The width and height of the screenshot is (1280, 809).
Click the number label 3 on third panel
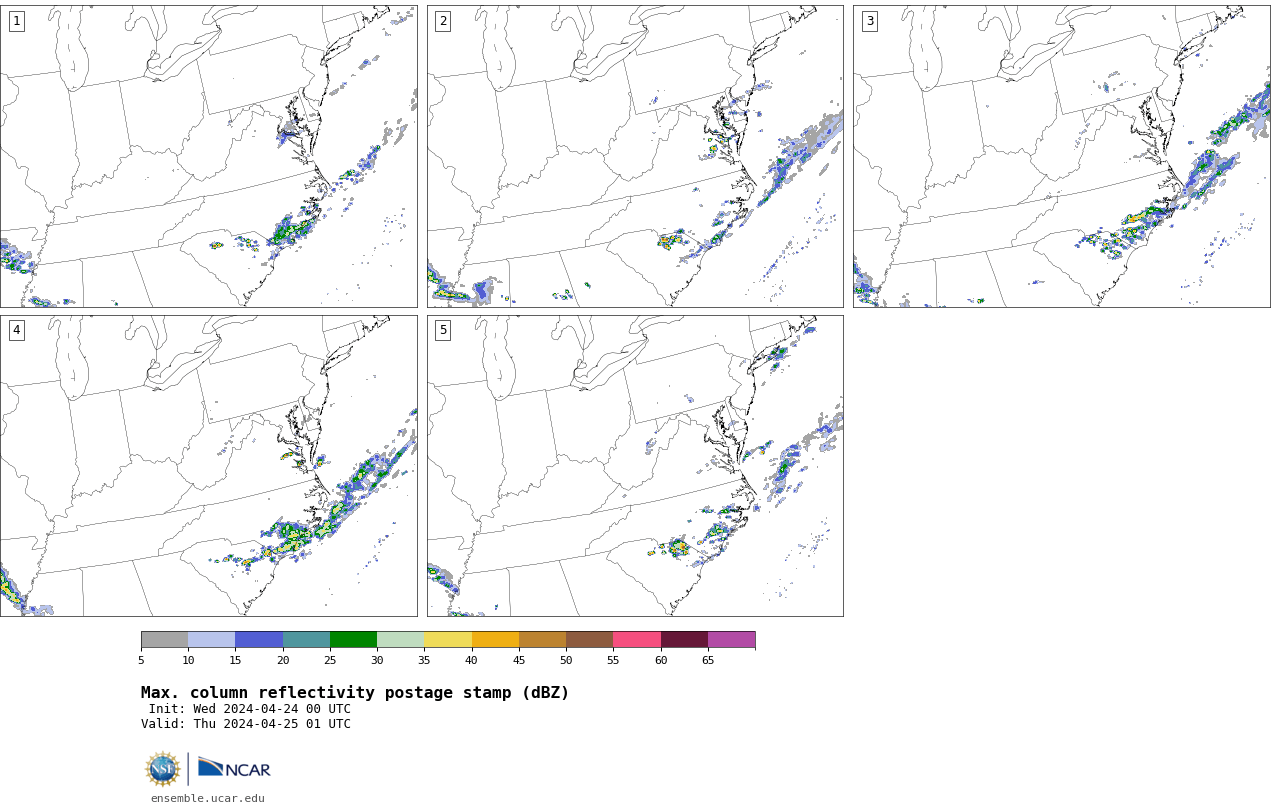(x=869, y=21)
